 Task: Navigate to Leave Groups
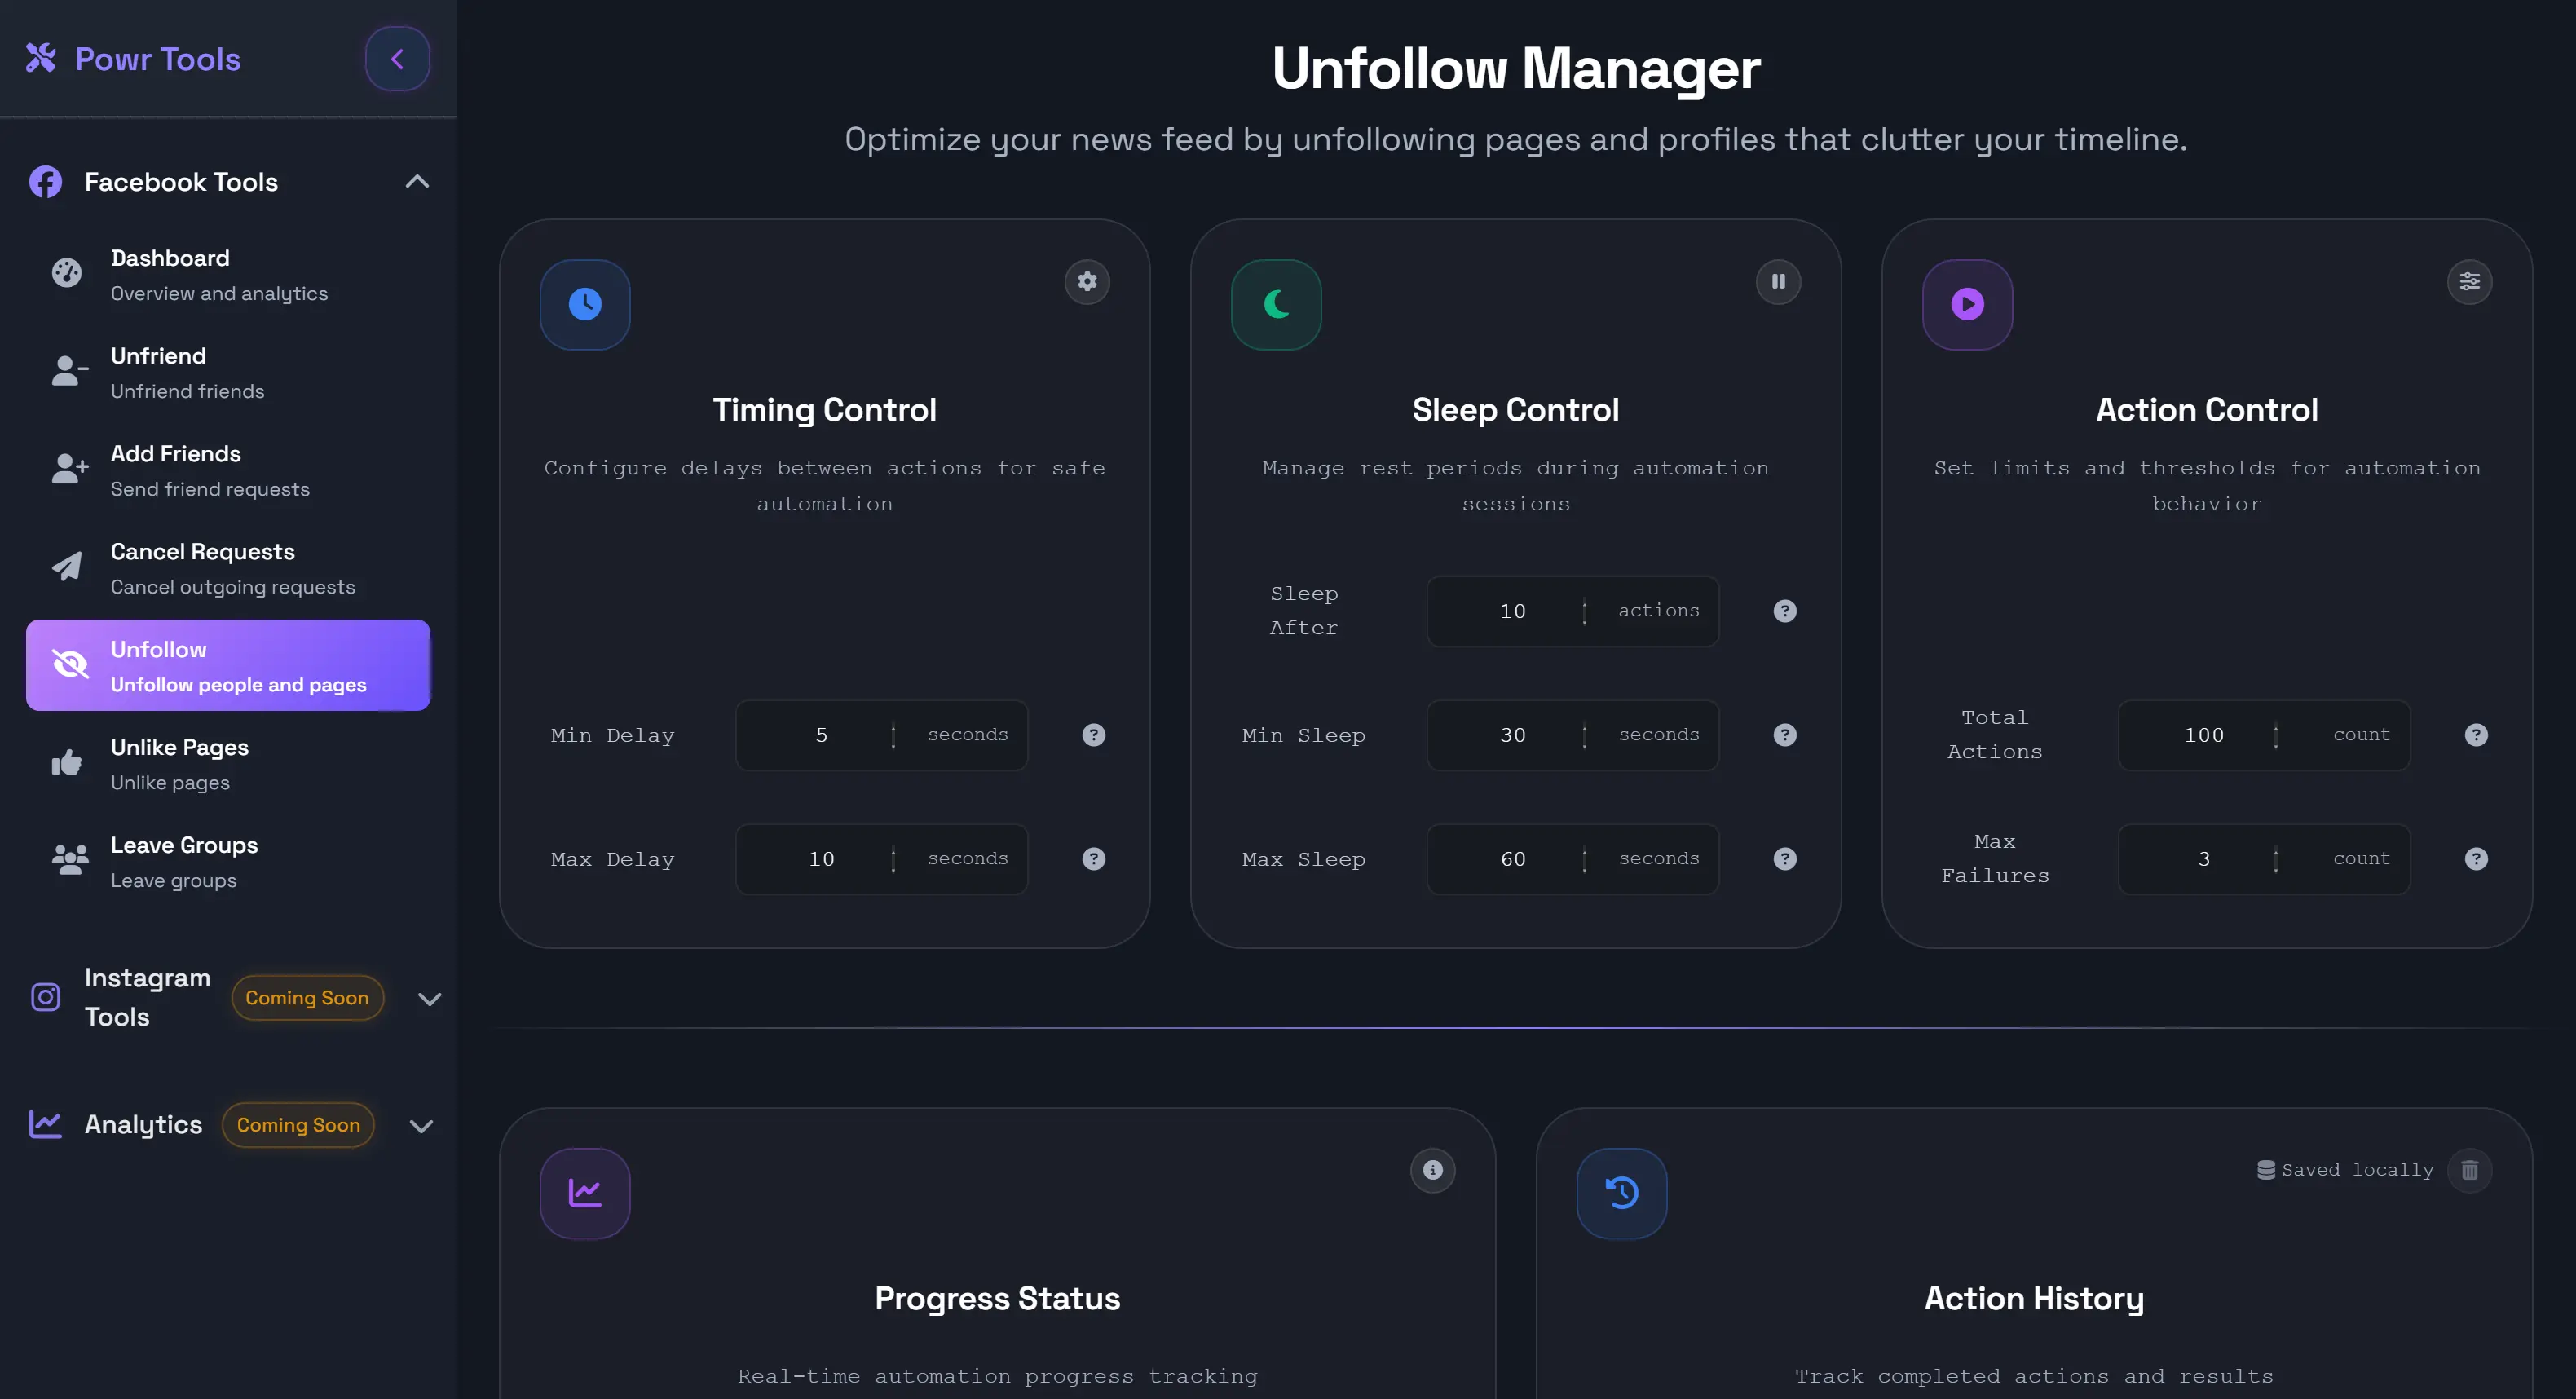point(228,861)
